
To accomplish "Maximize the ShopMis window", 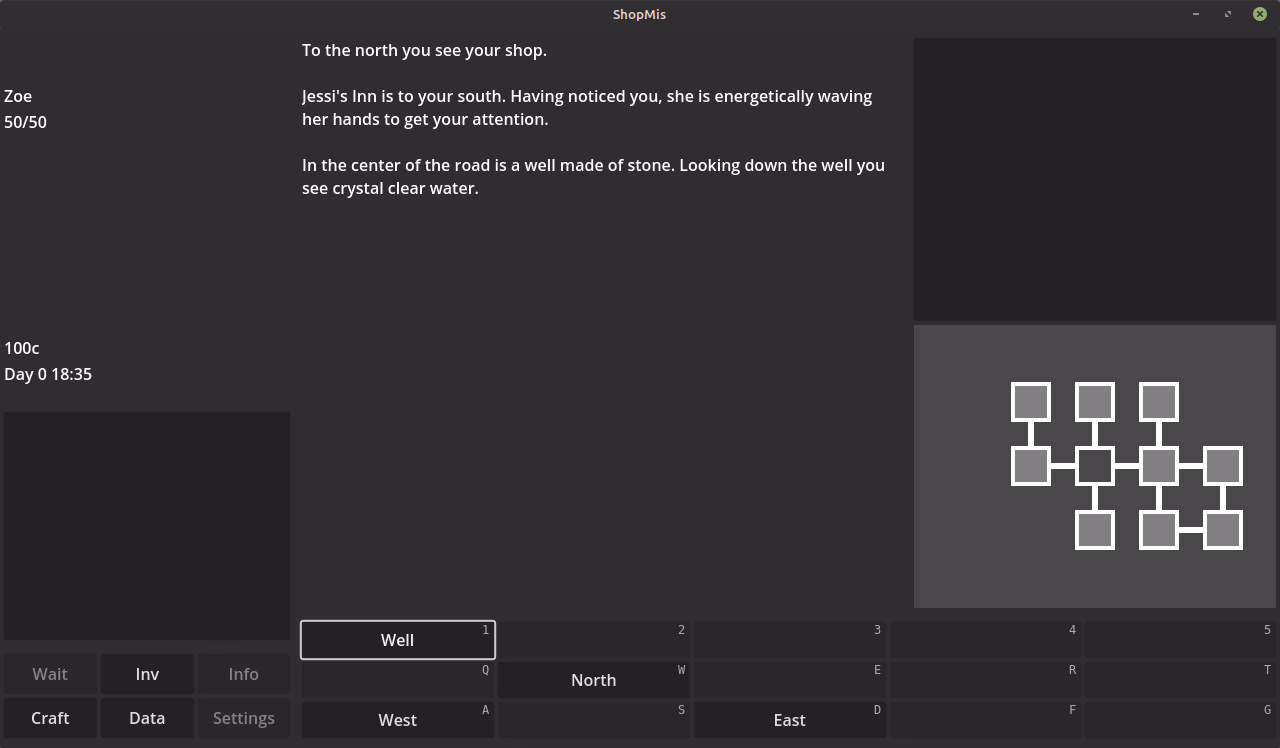I will click(x=1228, y=14).
